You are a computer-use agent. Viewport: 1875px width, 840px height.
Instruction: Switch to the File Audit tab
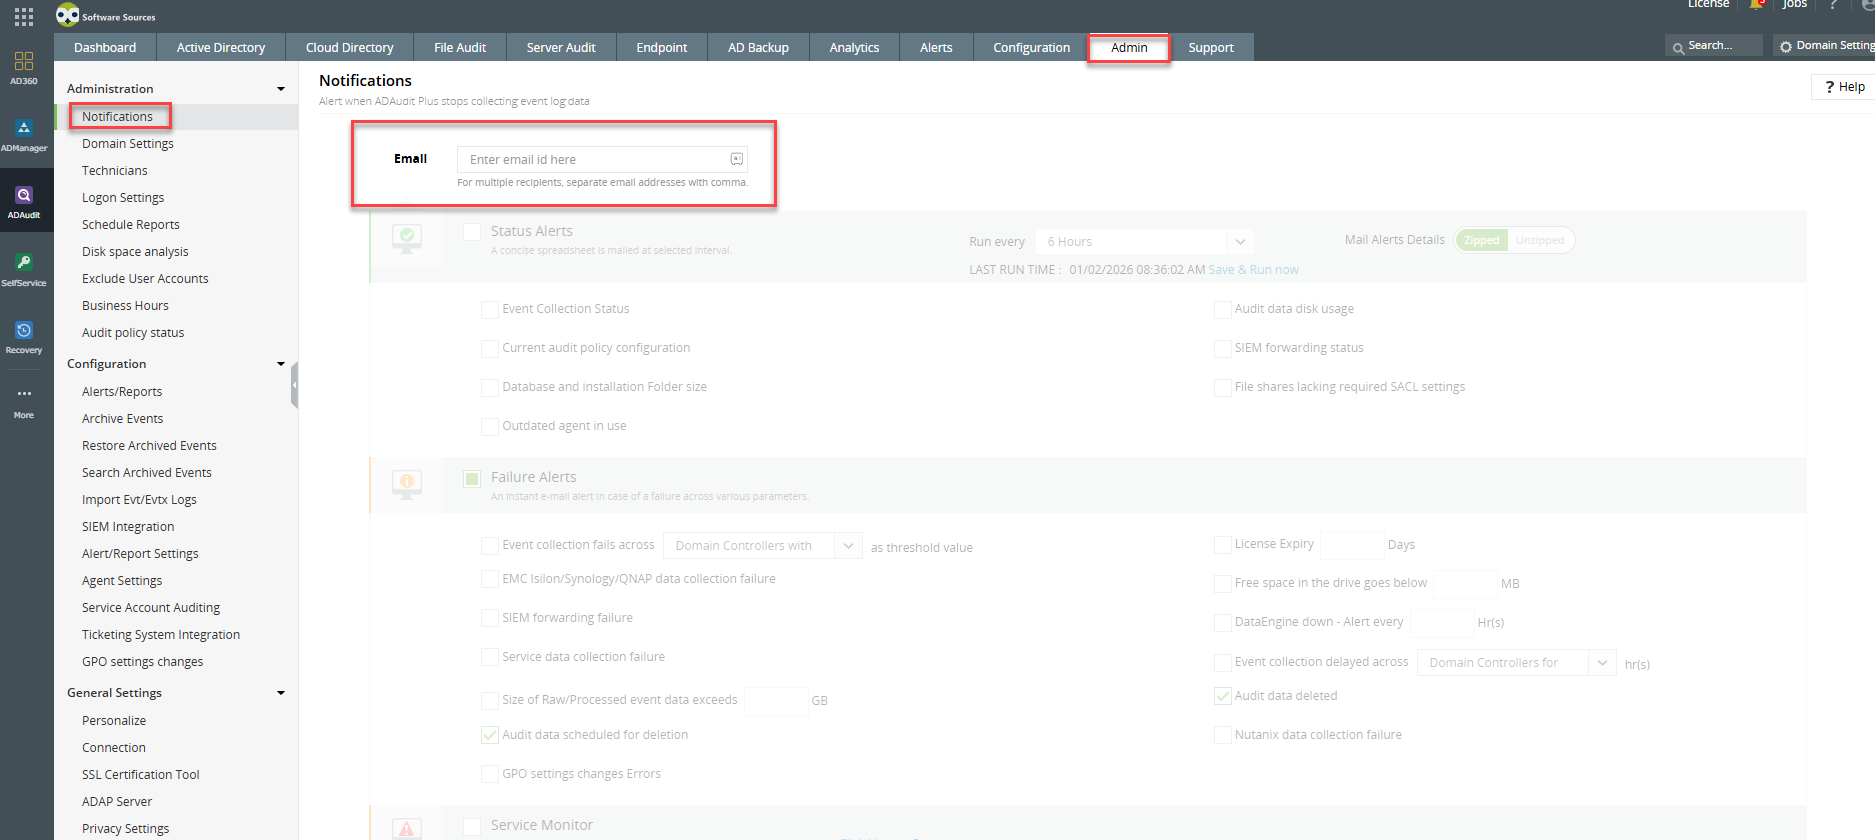click(x=460, y=47)
